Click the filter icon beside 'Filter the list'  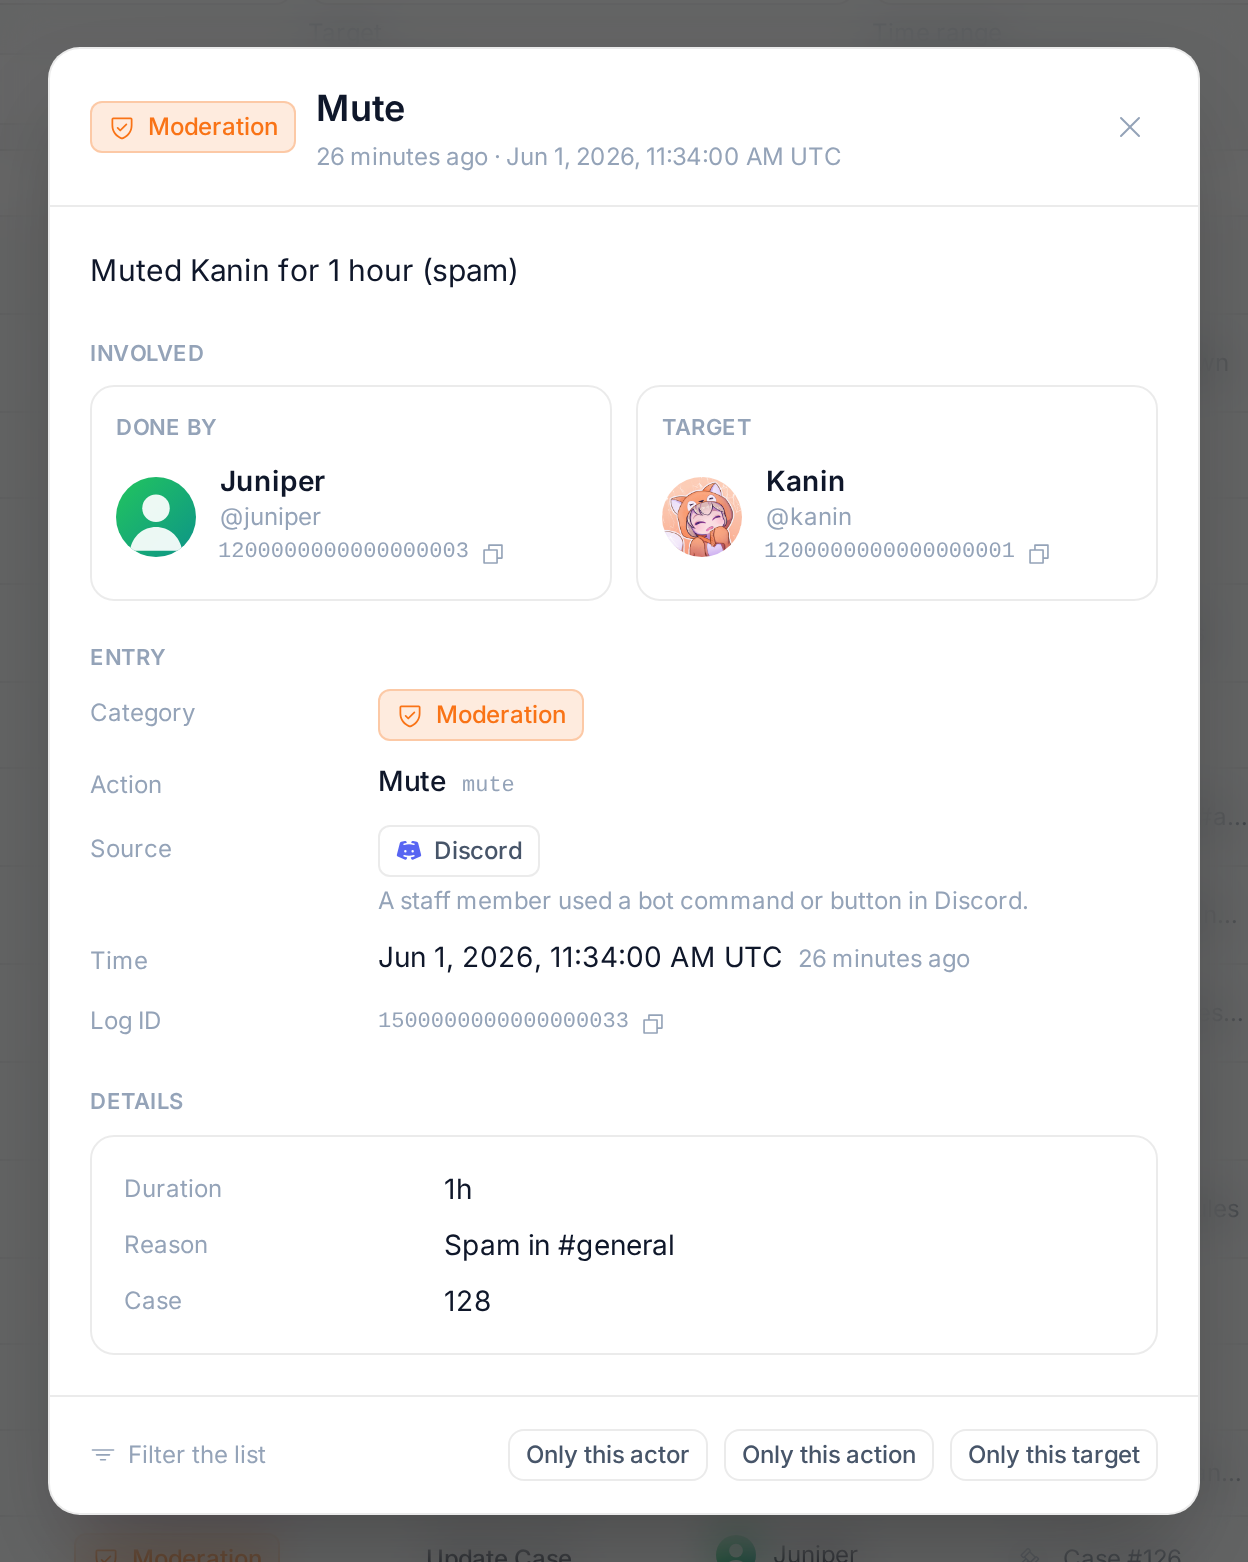point(103,1455)
